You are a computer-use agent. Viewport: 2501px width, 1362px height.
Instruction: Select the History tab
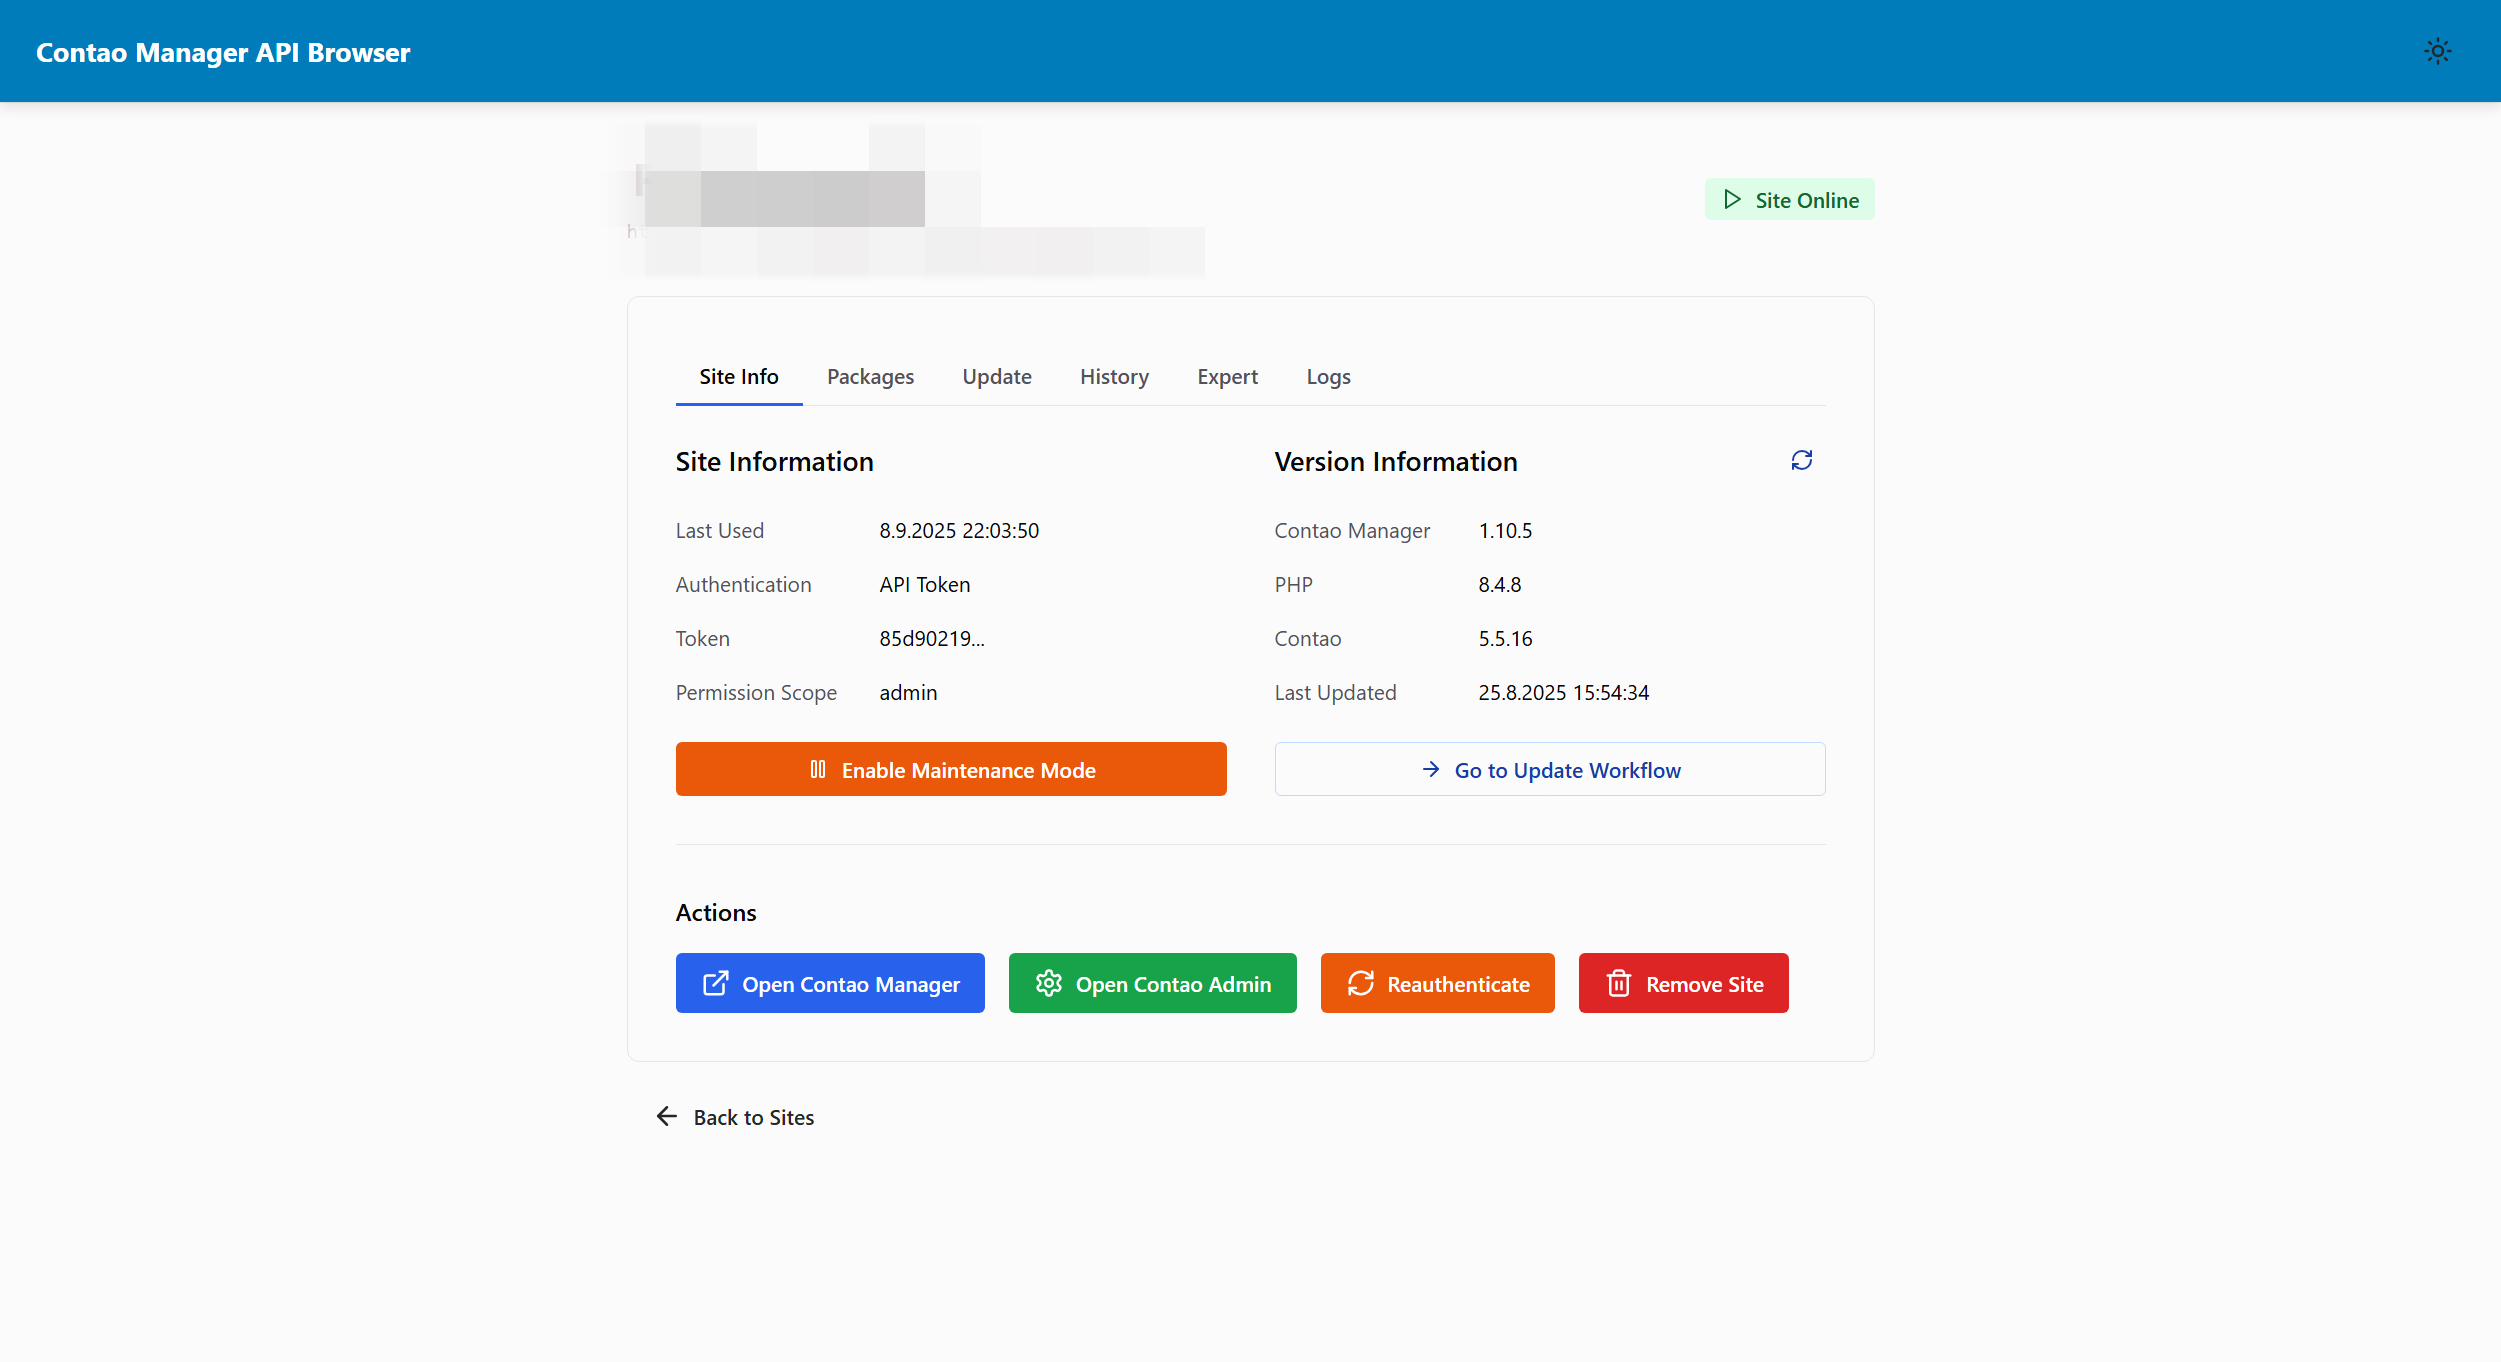1114,377
